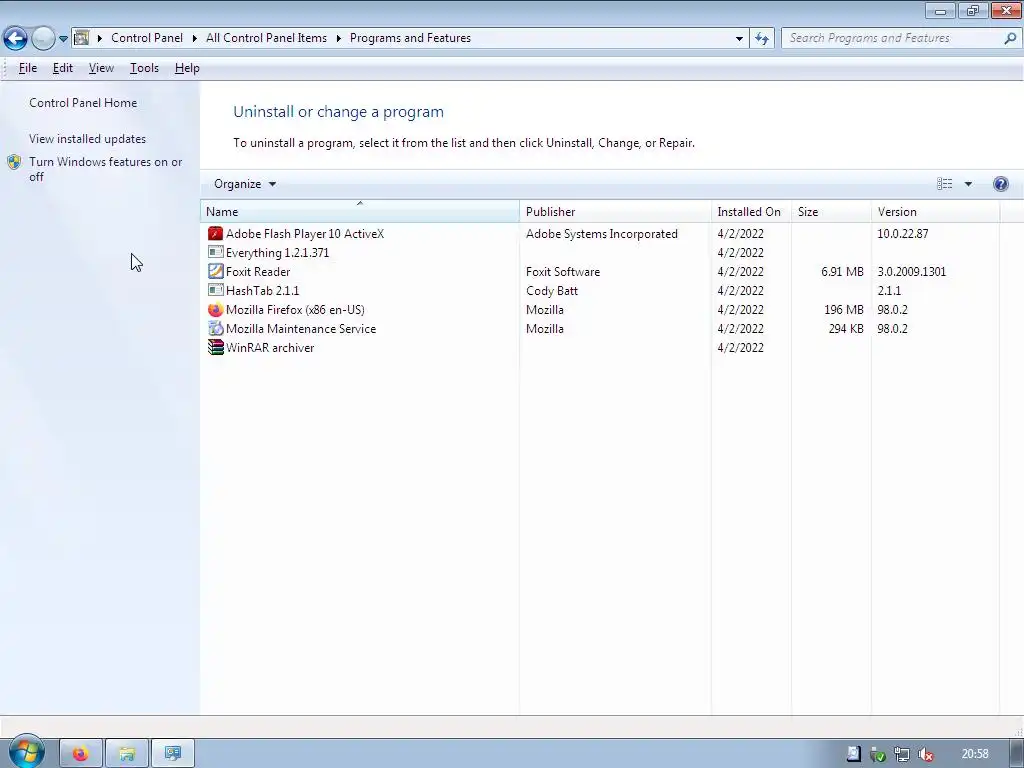Click the Windows features shield icon

click(14, 162)
